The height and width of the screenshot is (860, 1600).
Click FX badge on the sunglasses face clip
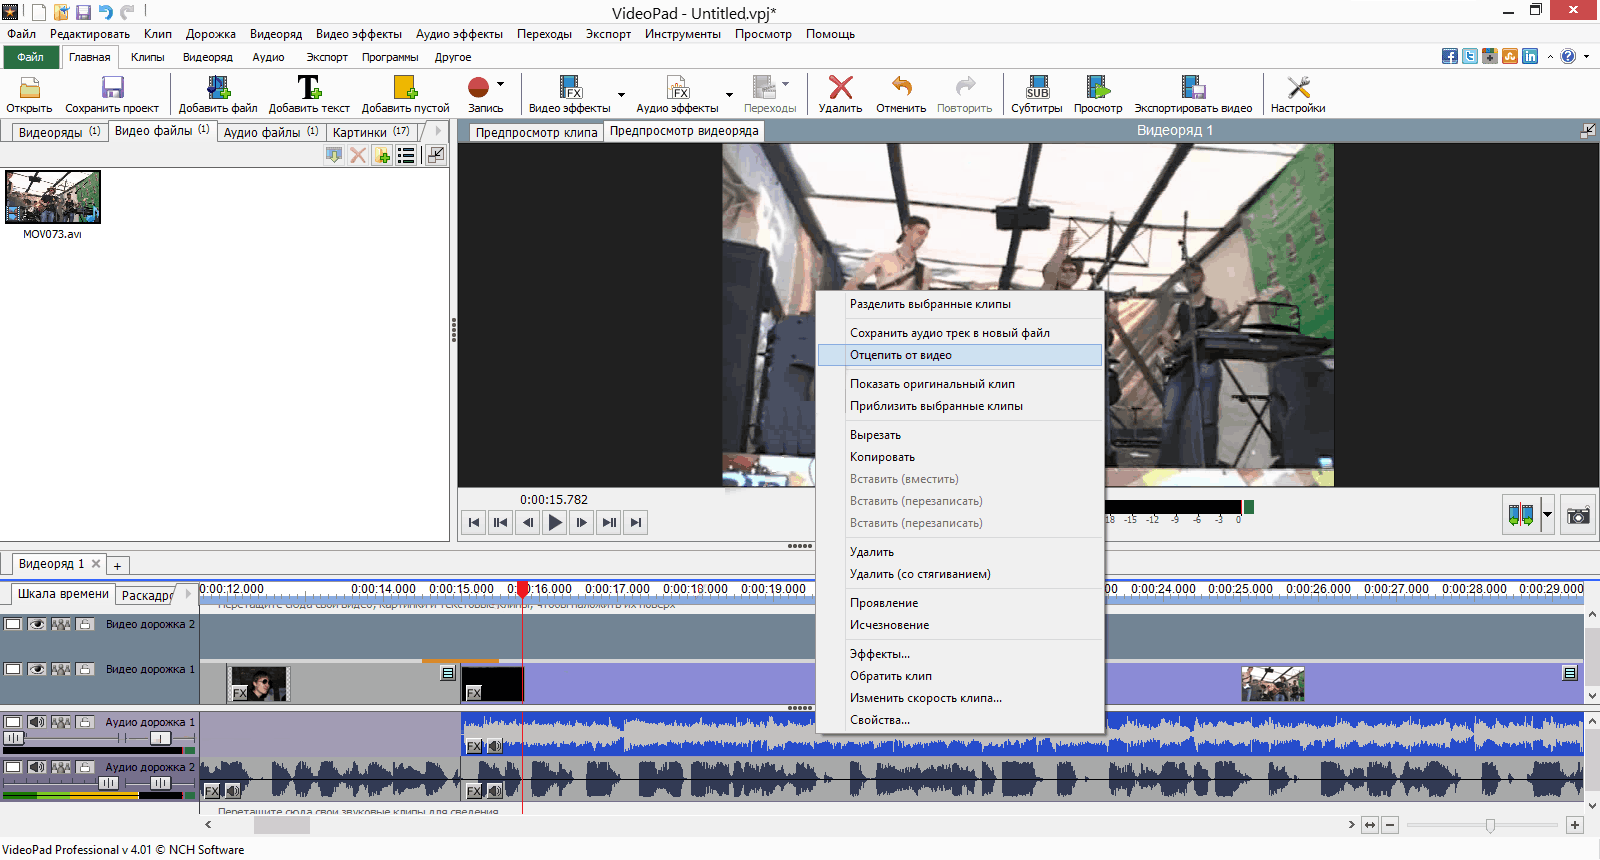click(240, 693)
